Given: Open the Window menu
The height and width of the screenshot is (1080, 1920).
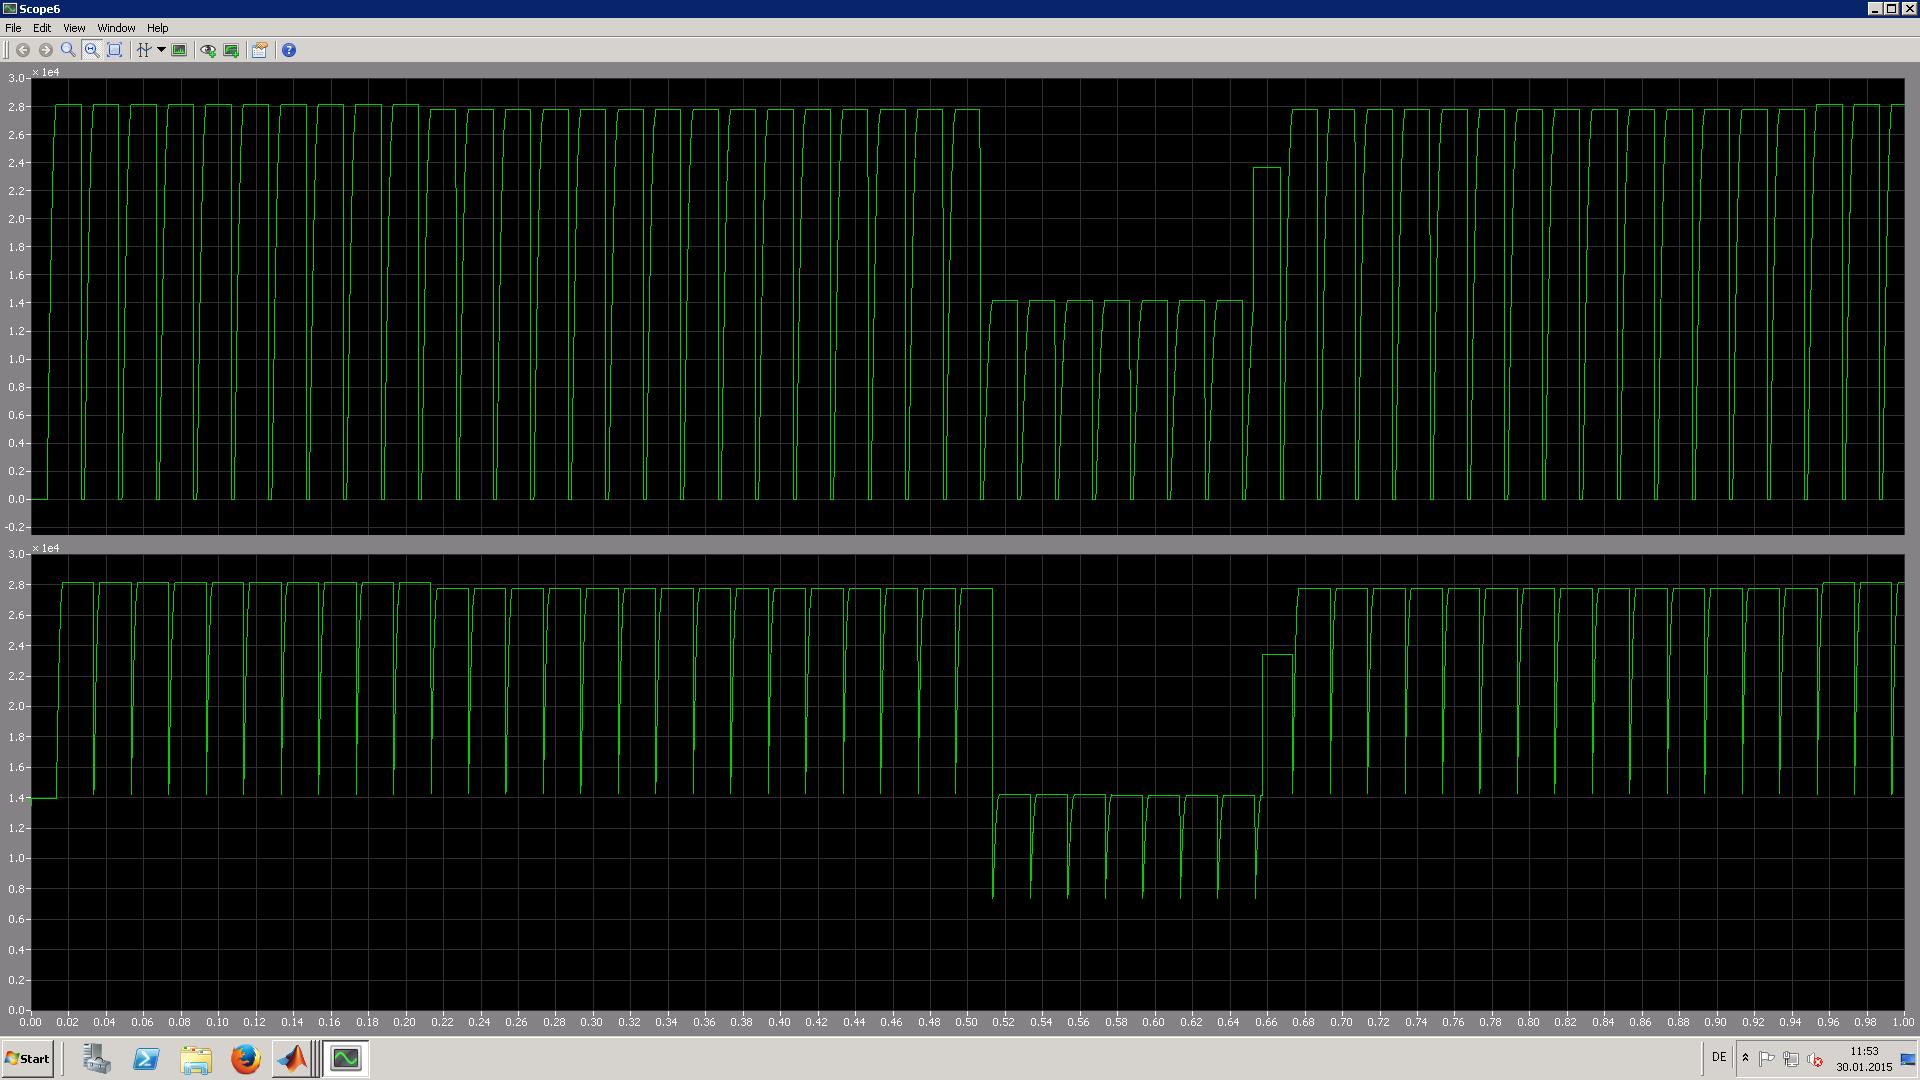Looking at the screenshot, I should pos(116,28).
